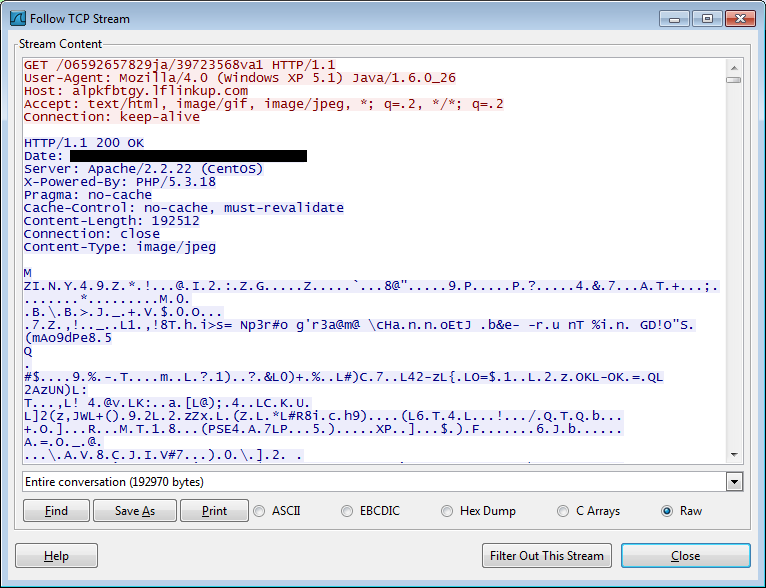The image size is (766, 588).
Task: Select the C Arrays format option
Action: [x=564, y=511]
